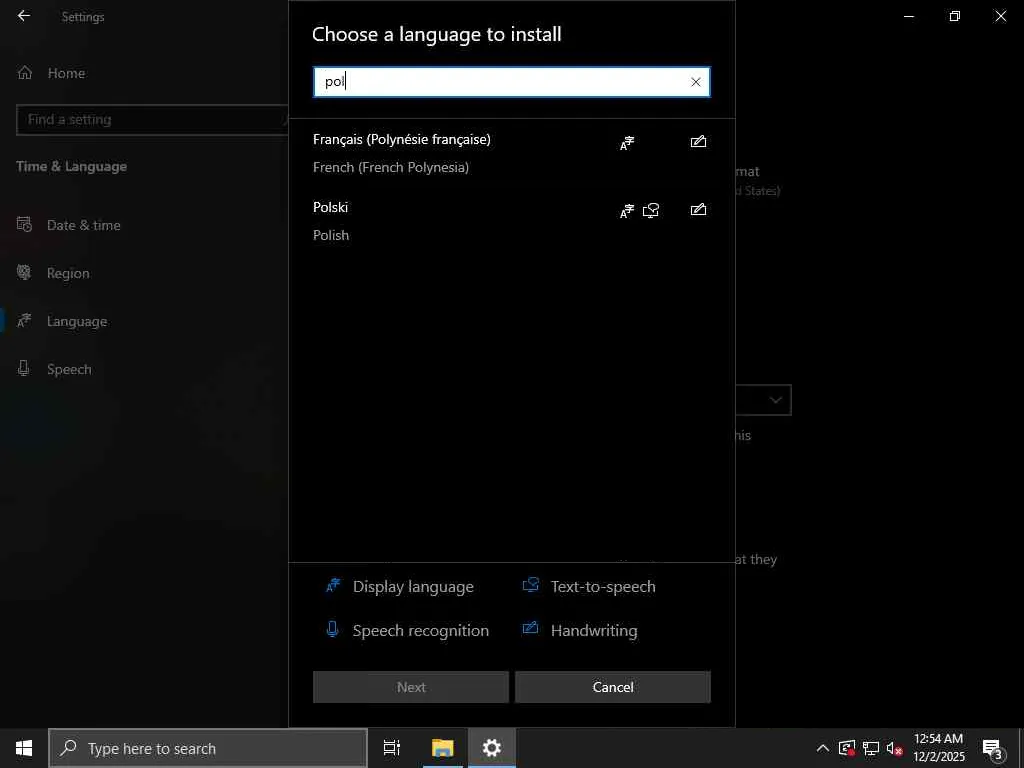
Task: Click the Speech microphone sidebar icon
Action: (24, 368)
